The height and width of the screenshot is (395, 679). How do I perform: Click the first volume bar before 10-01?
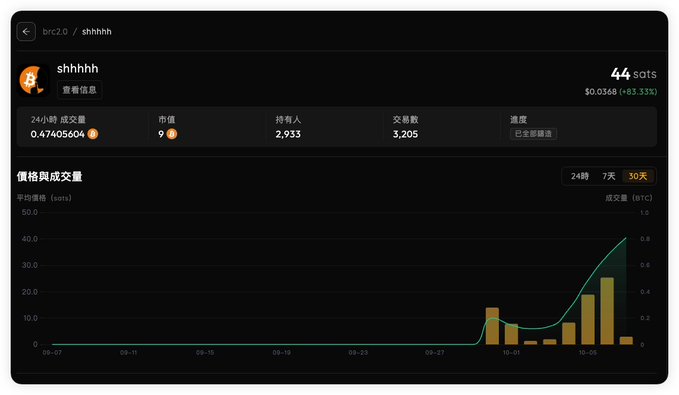pos(492,326)
